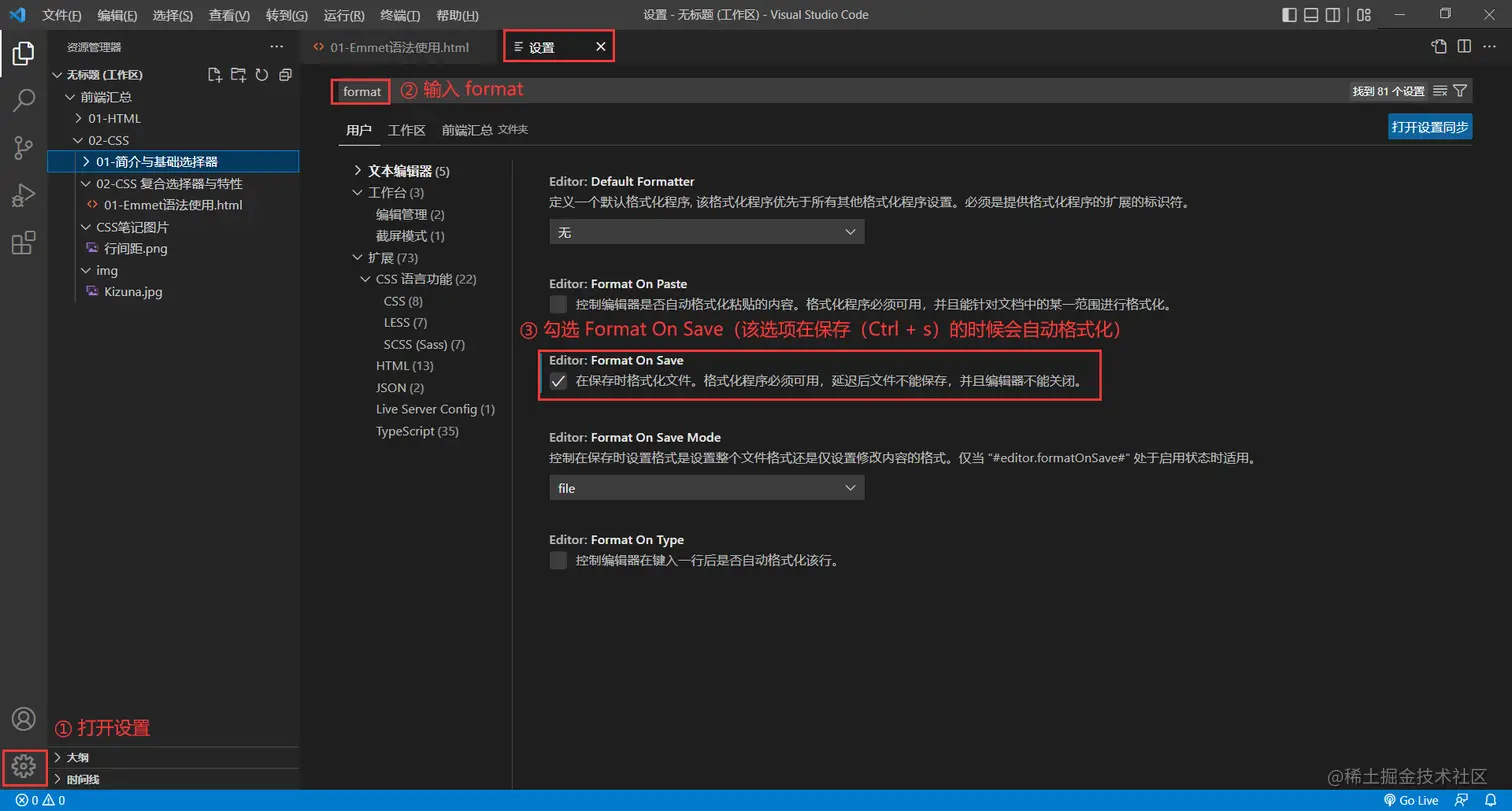
Task: Open the 帮助(H) menu
Action: click(x=457, y=15)
